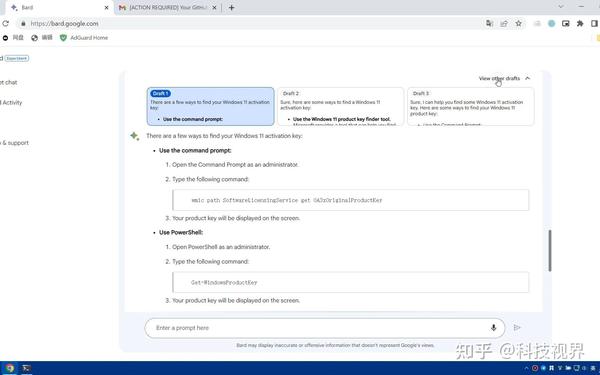Click the Get-WindowsProductKey command box
This screenshot has width=600, height=375.
351,282
